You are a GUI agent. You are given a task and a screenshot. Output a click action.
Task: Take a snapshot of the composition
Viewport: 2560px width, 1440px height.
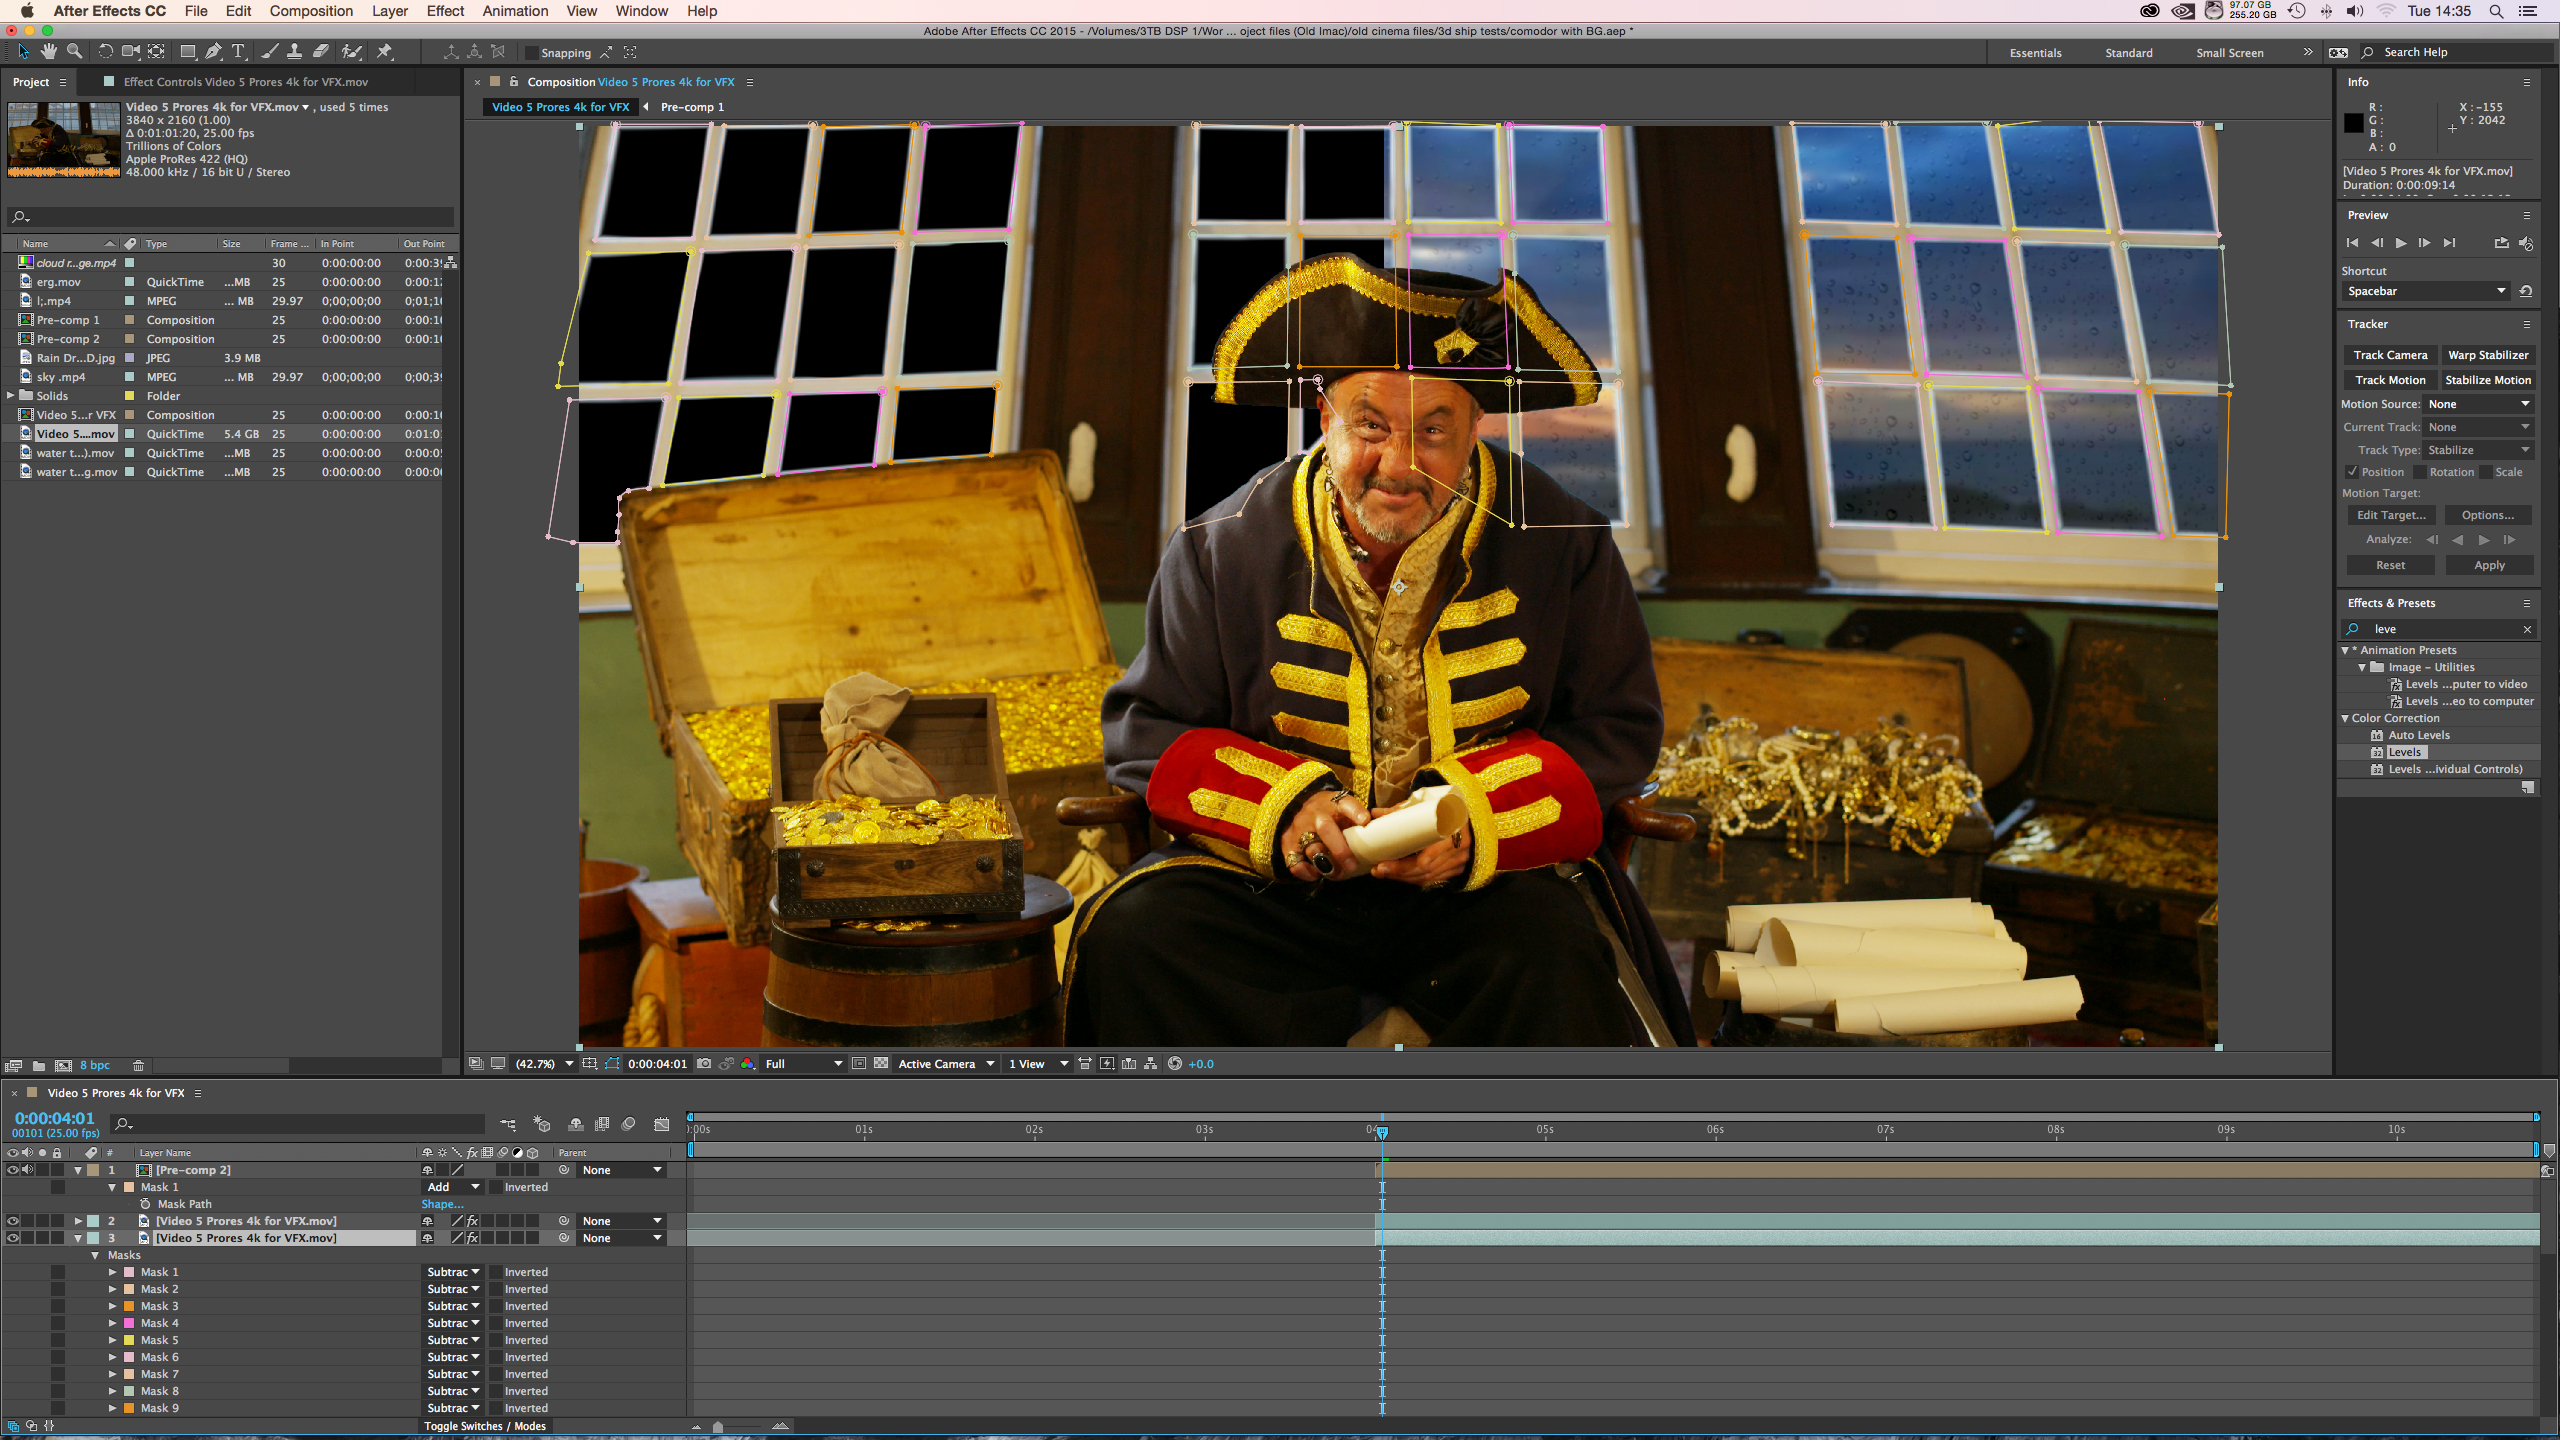[x=704, y=1063]
